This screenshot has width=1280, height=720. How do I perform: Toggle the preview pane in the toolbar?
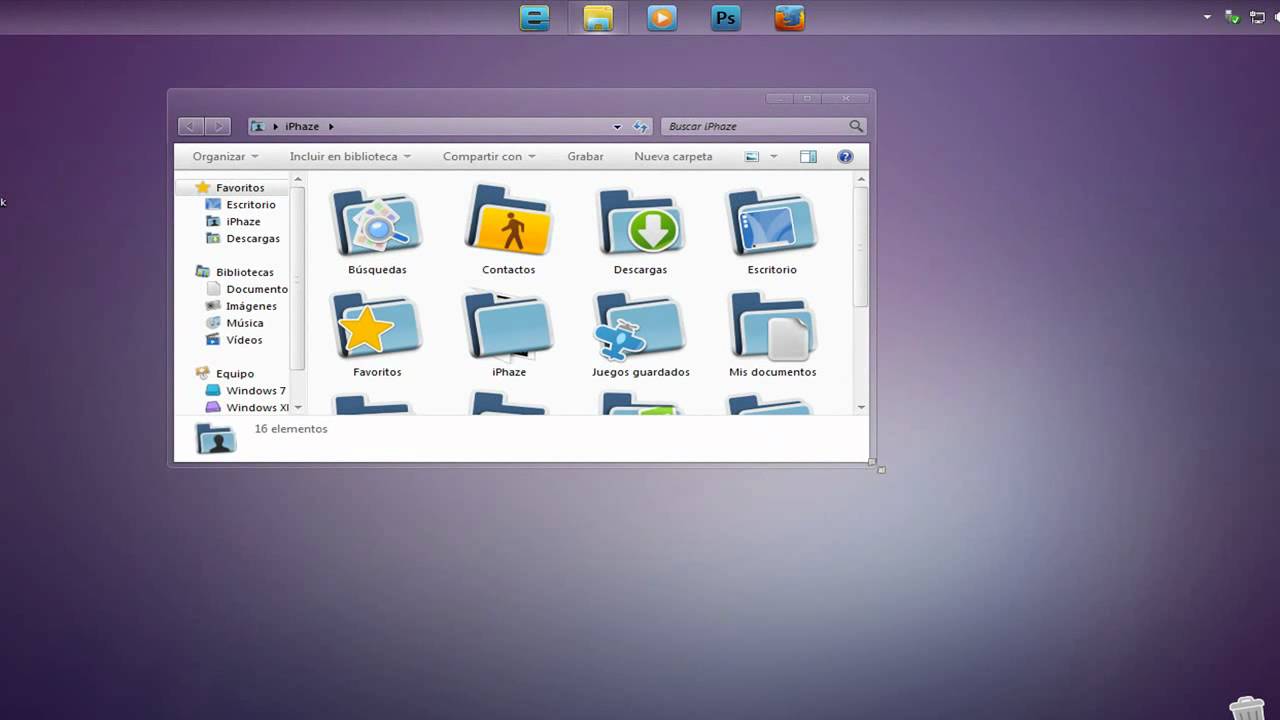[x=808, y=156]
